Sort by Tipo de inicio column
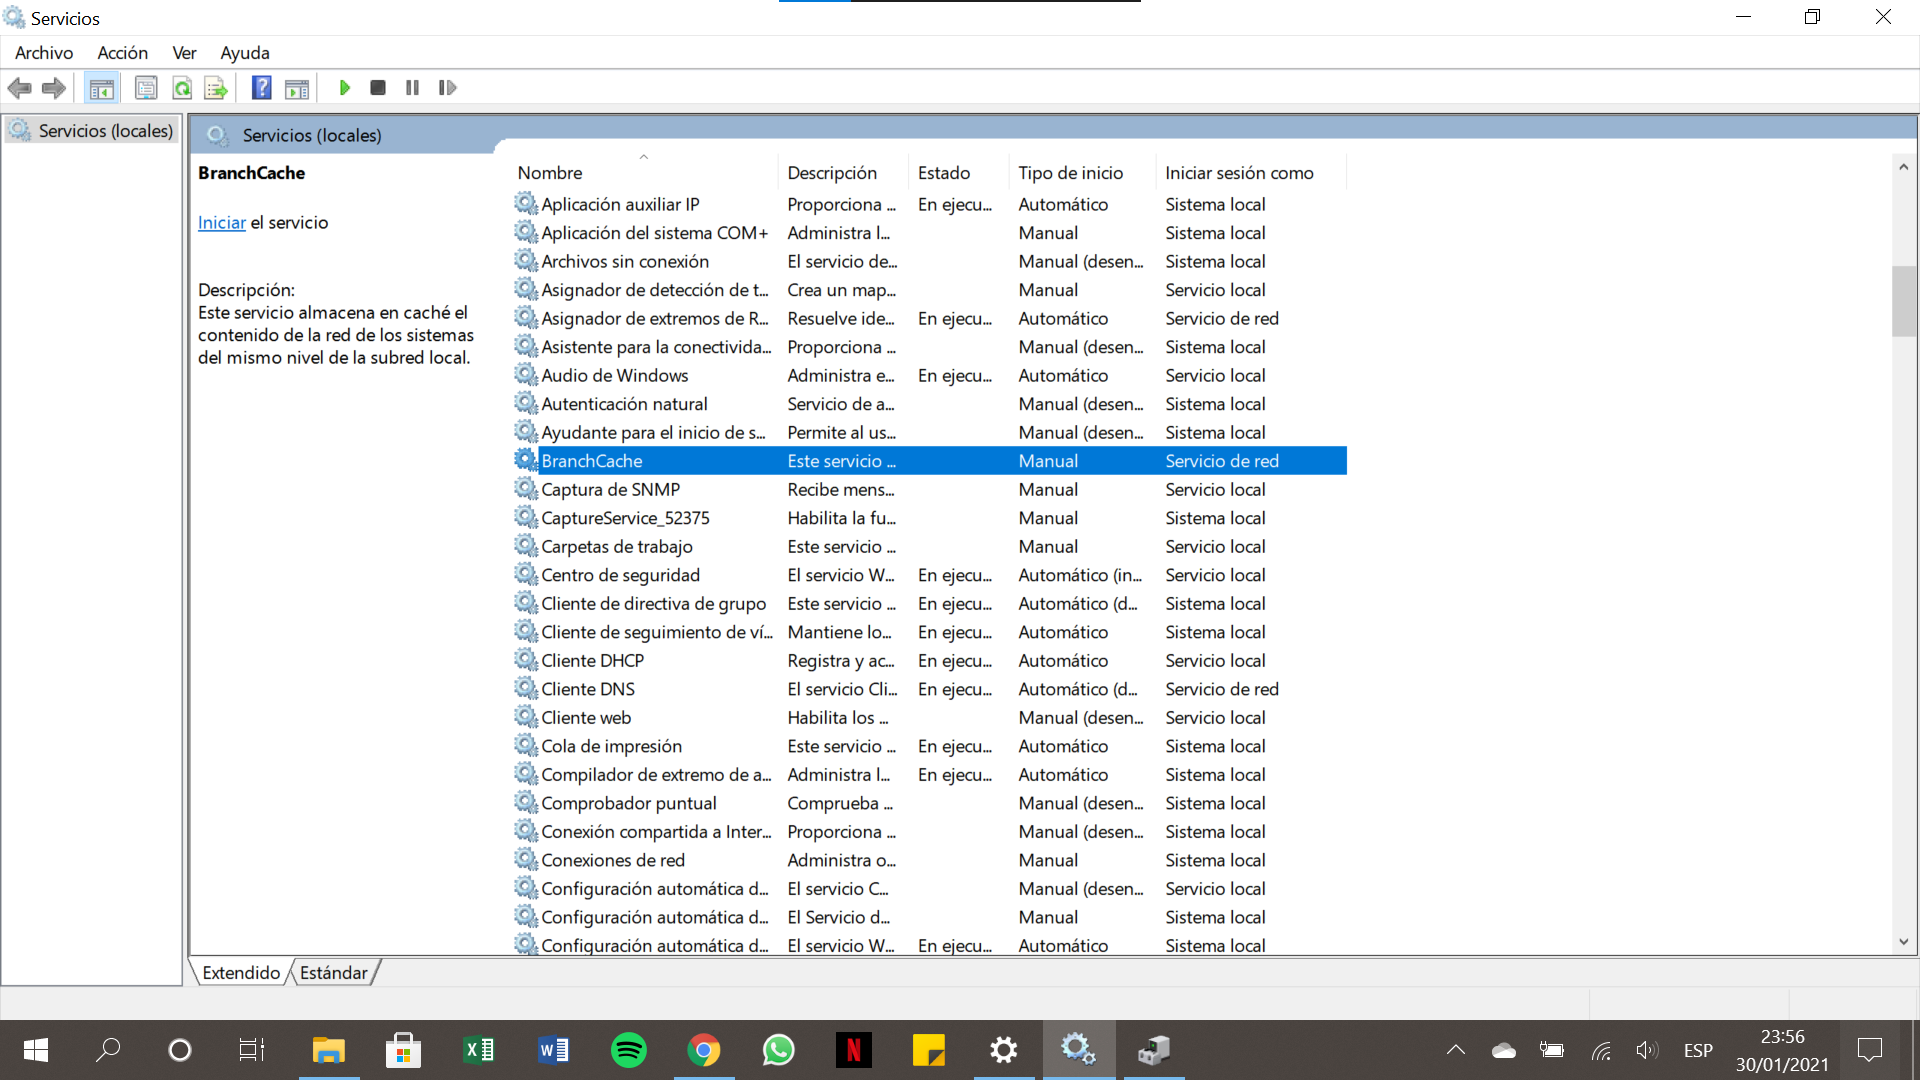 [x=1070, y=173]
